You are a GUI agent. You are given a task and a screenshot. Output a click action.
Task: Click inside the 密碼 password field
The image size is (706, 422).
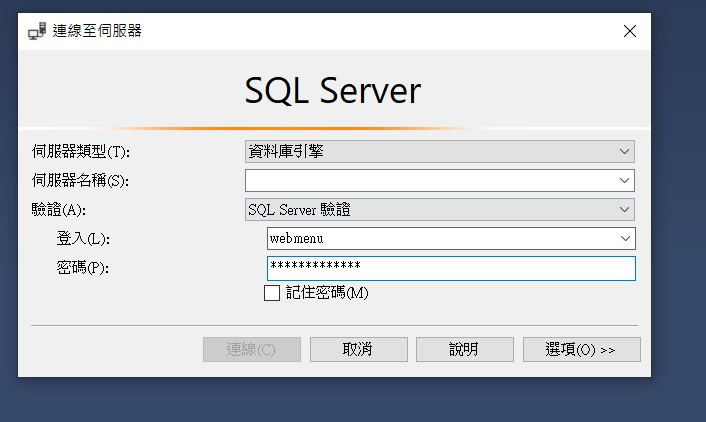click(451, 268)
